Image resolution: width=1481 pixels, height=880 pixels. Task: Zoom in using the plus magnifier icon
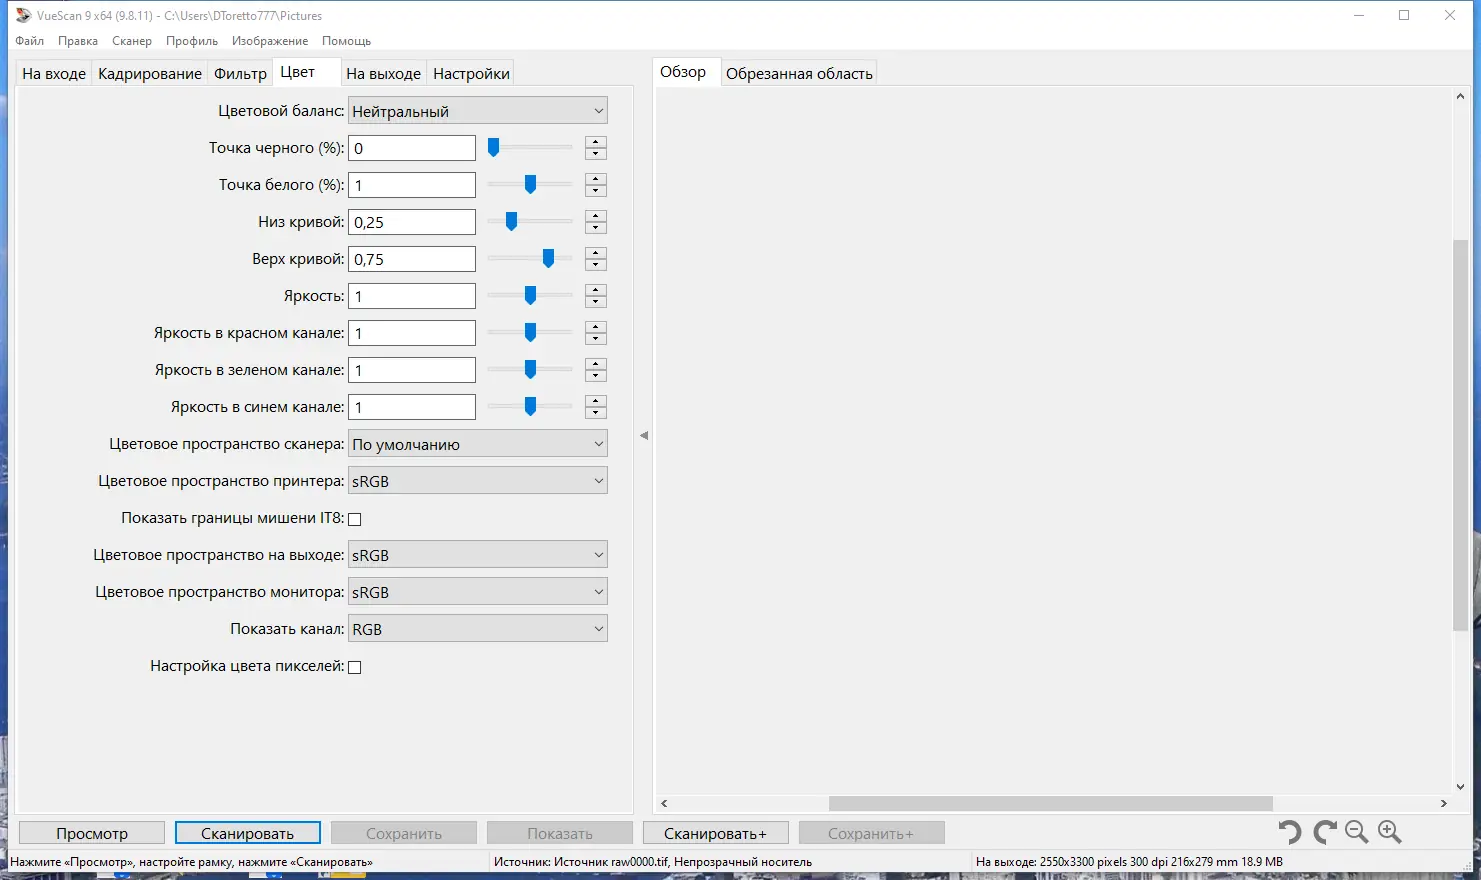(x=1390, y=832)
